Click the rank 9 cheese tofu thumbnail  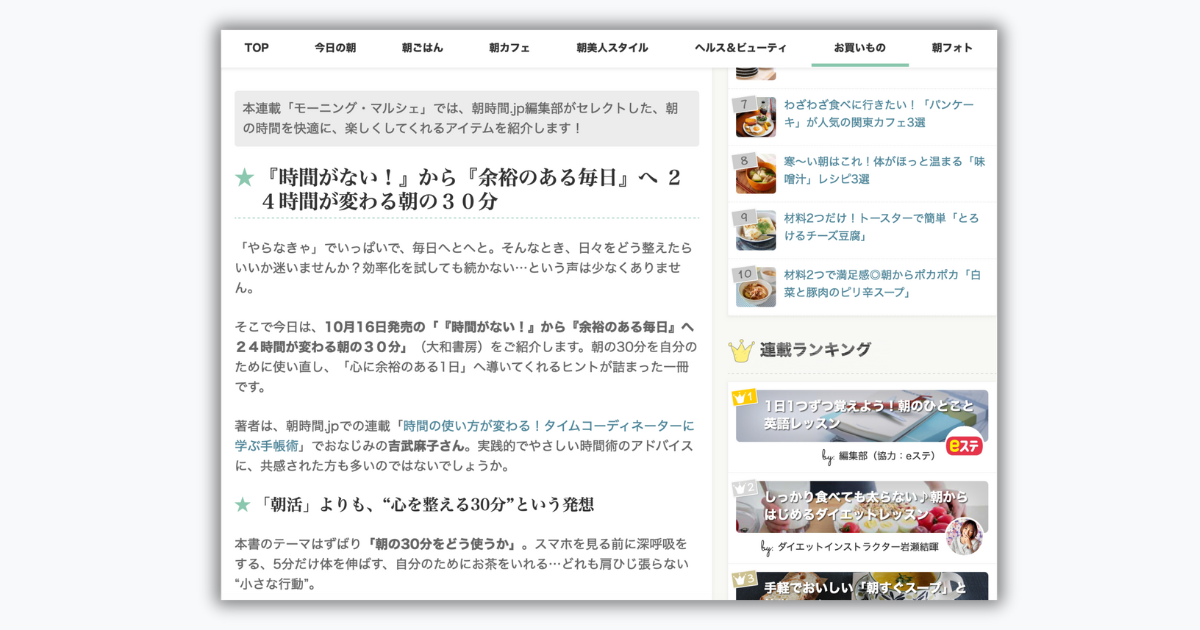(x=756, y=231)
